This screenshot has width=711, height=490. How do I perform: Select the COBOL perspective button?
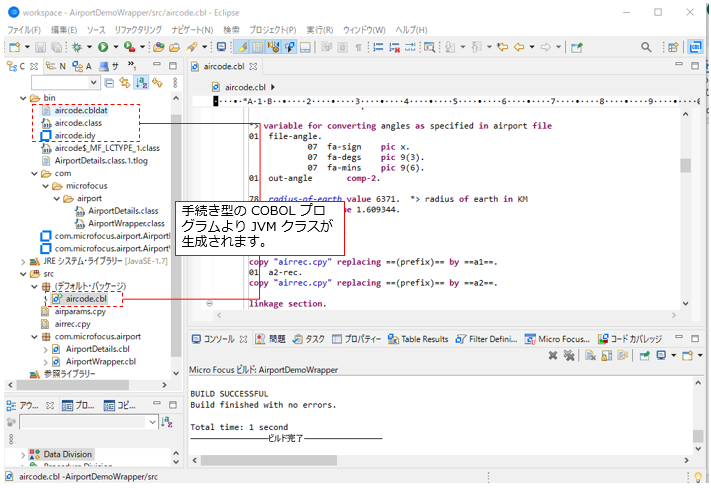click(x=695, y=47)
